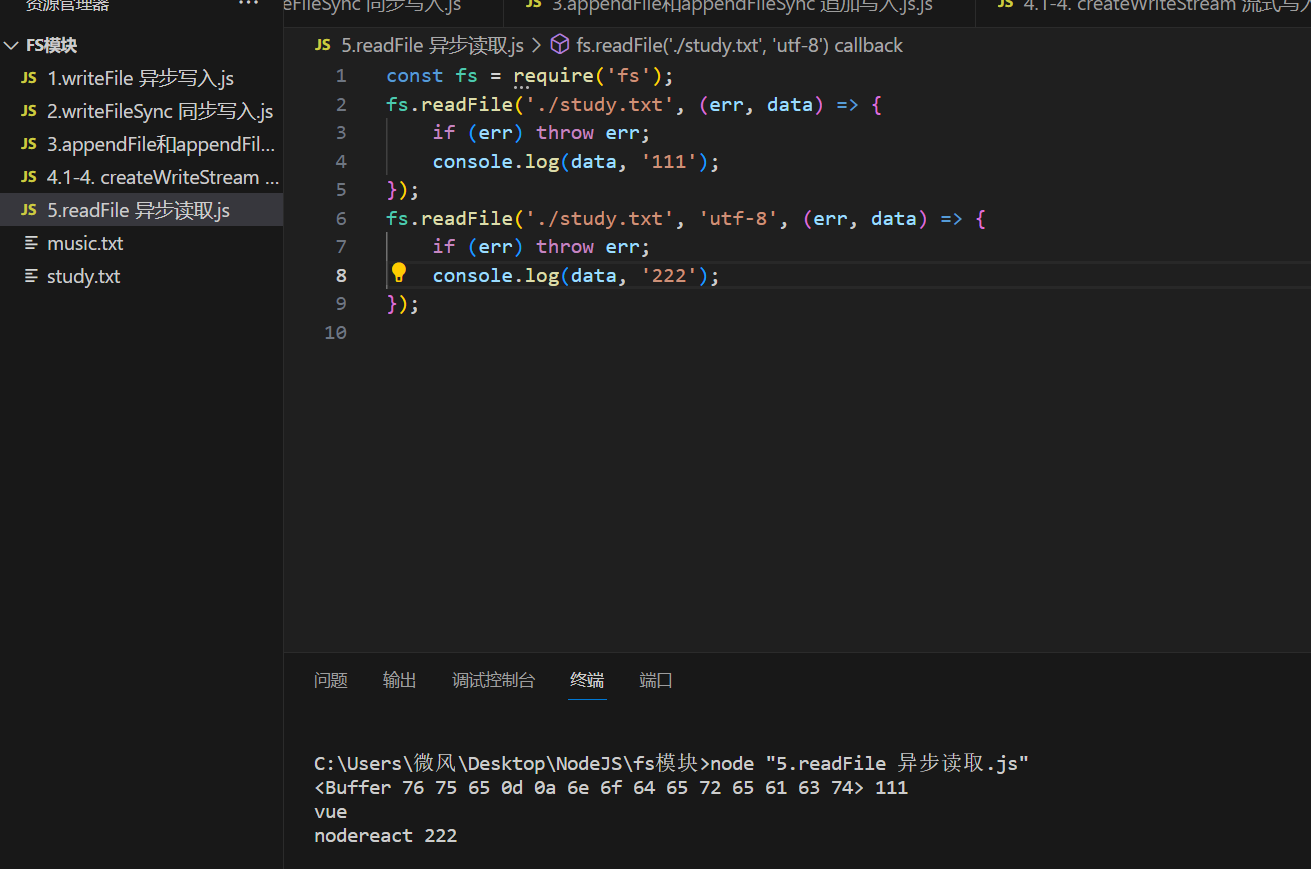Switch to the 3.appendFile和appendFileSync editor tab

click(x=741, y=6)
